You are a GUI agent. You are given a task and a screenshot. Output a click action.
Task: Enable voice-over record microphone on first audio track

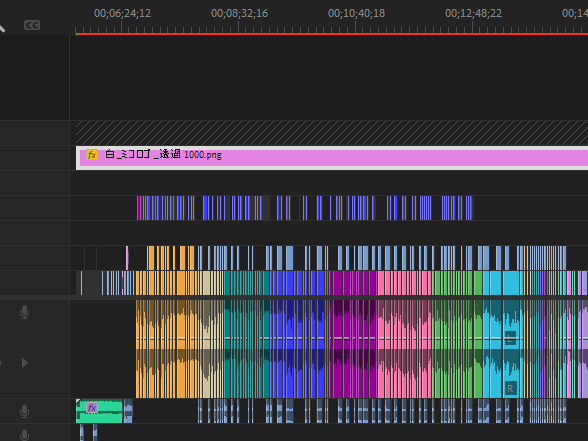[x=24, y=312]
